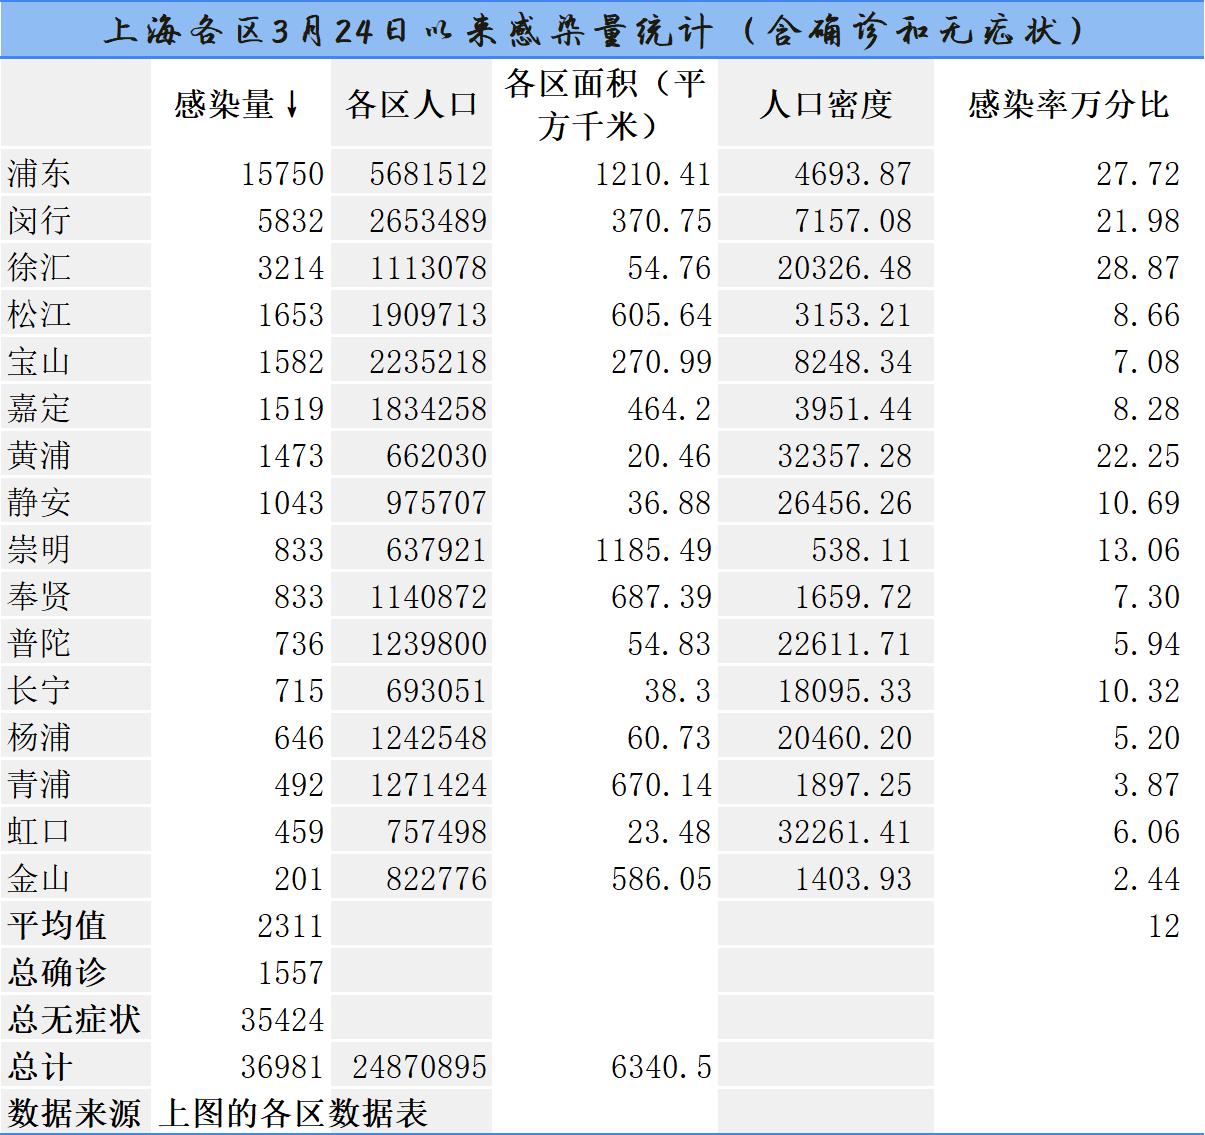Select the 闵行 row label
This screenshot has width=1205, height=1135.
(x=39, y=221)
